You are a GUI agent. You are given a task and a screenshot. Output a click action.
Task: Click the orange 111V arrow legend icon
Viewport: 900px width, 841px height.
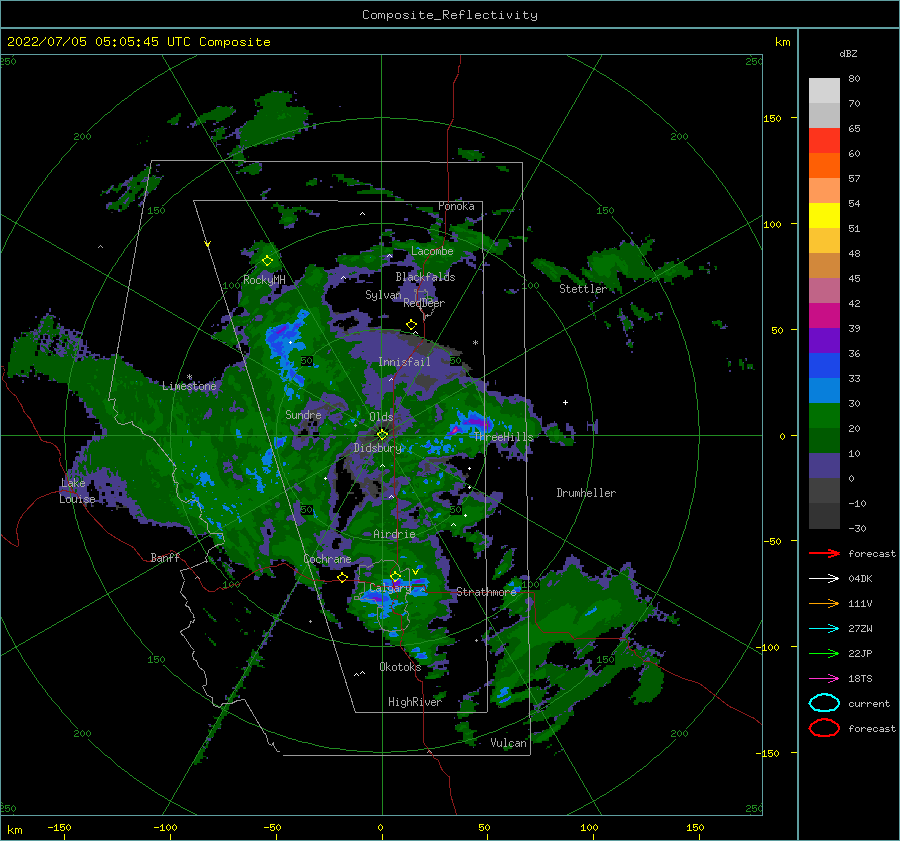[x=824, y=603]
